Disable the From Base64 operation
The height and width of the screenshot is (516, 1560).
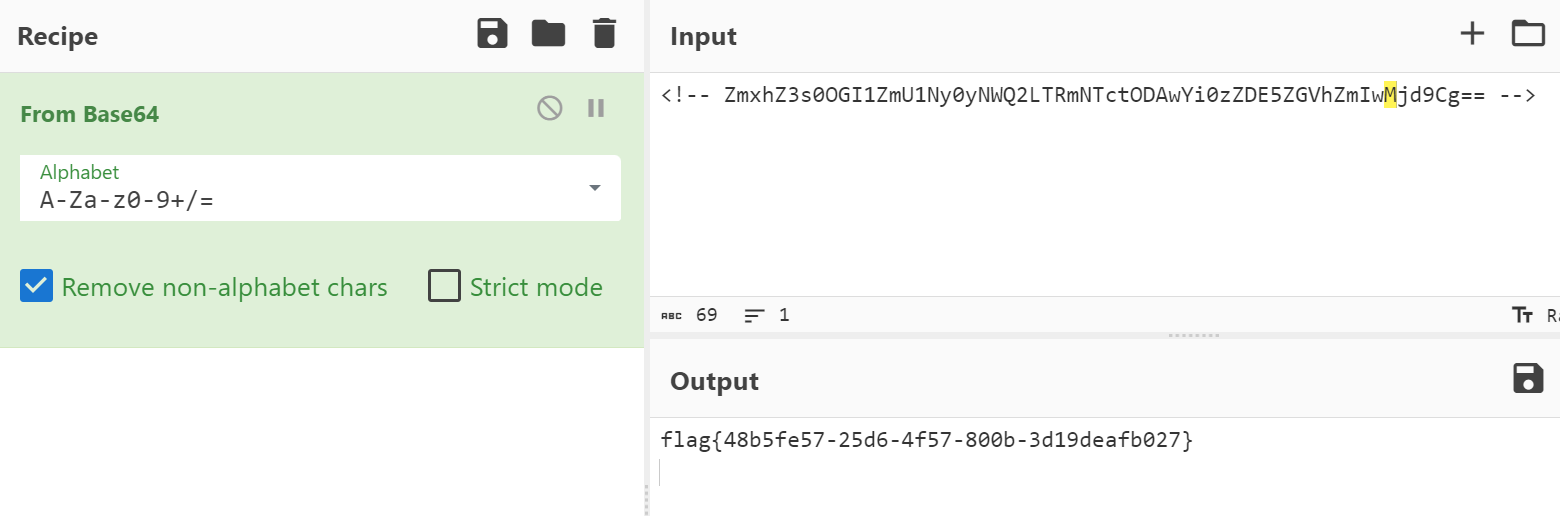pos(549,108)
